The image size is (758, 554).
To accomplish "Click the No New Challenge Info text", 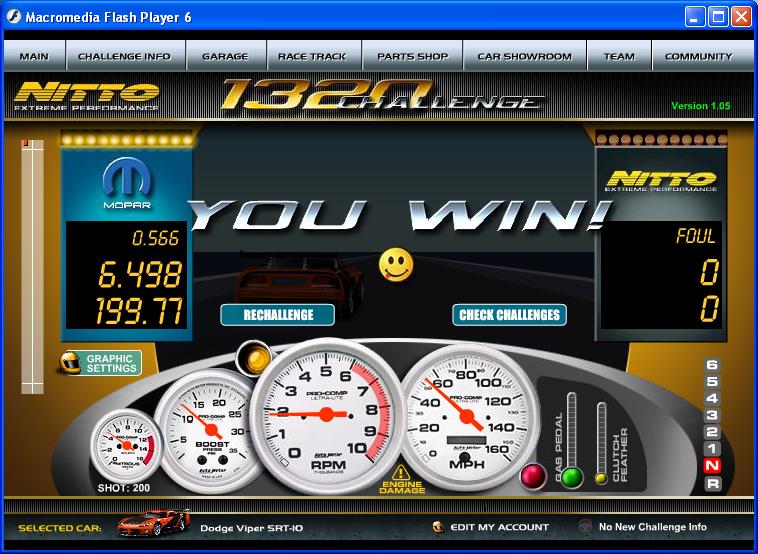I will pyautogui.click(x=653, y=527).
